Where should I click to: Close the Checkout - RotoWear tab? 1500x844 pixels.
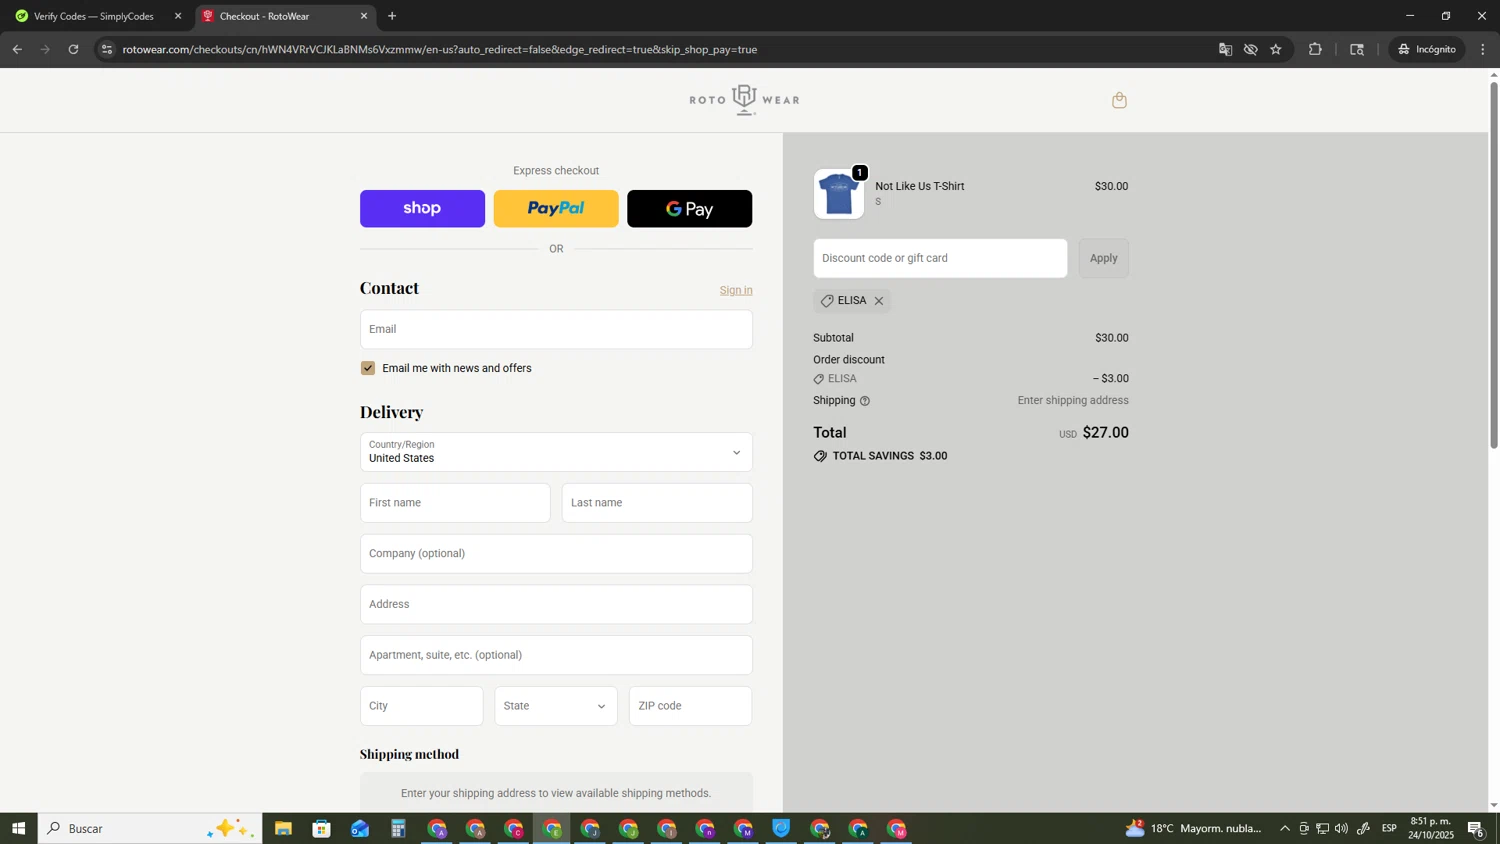point(364,16)
